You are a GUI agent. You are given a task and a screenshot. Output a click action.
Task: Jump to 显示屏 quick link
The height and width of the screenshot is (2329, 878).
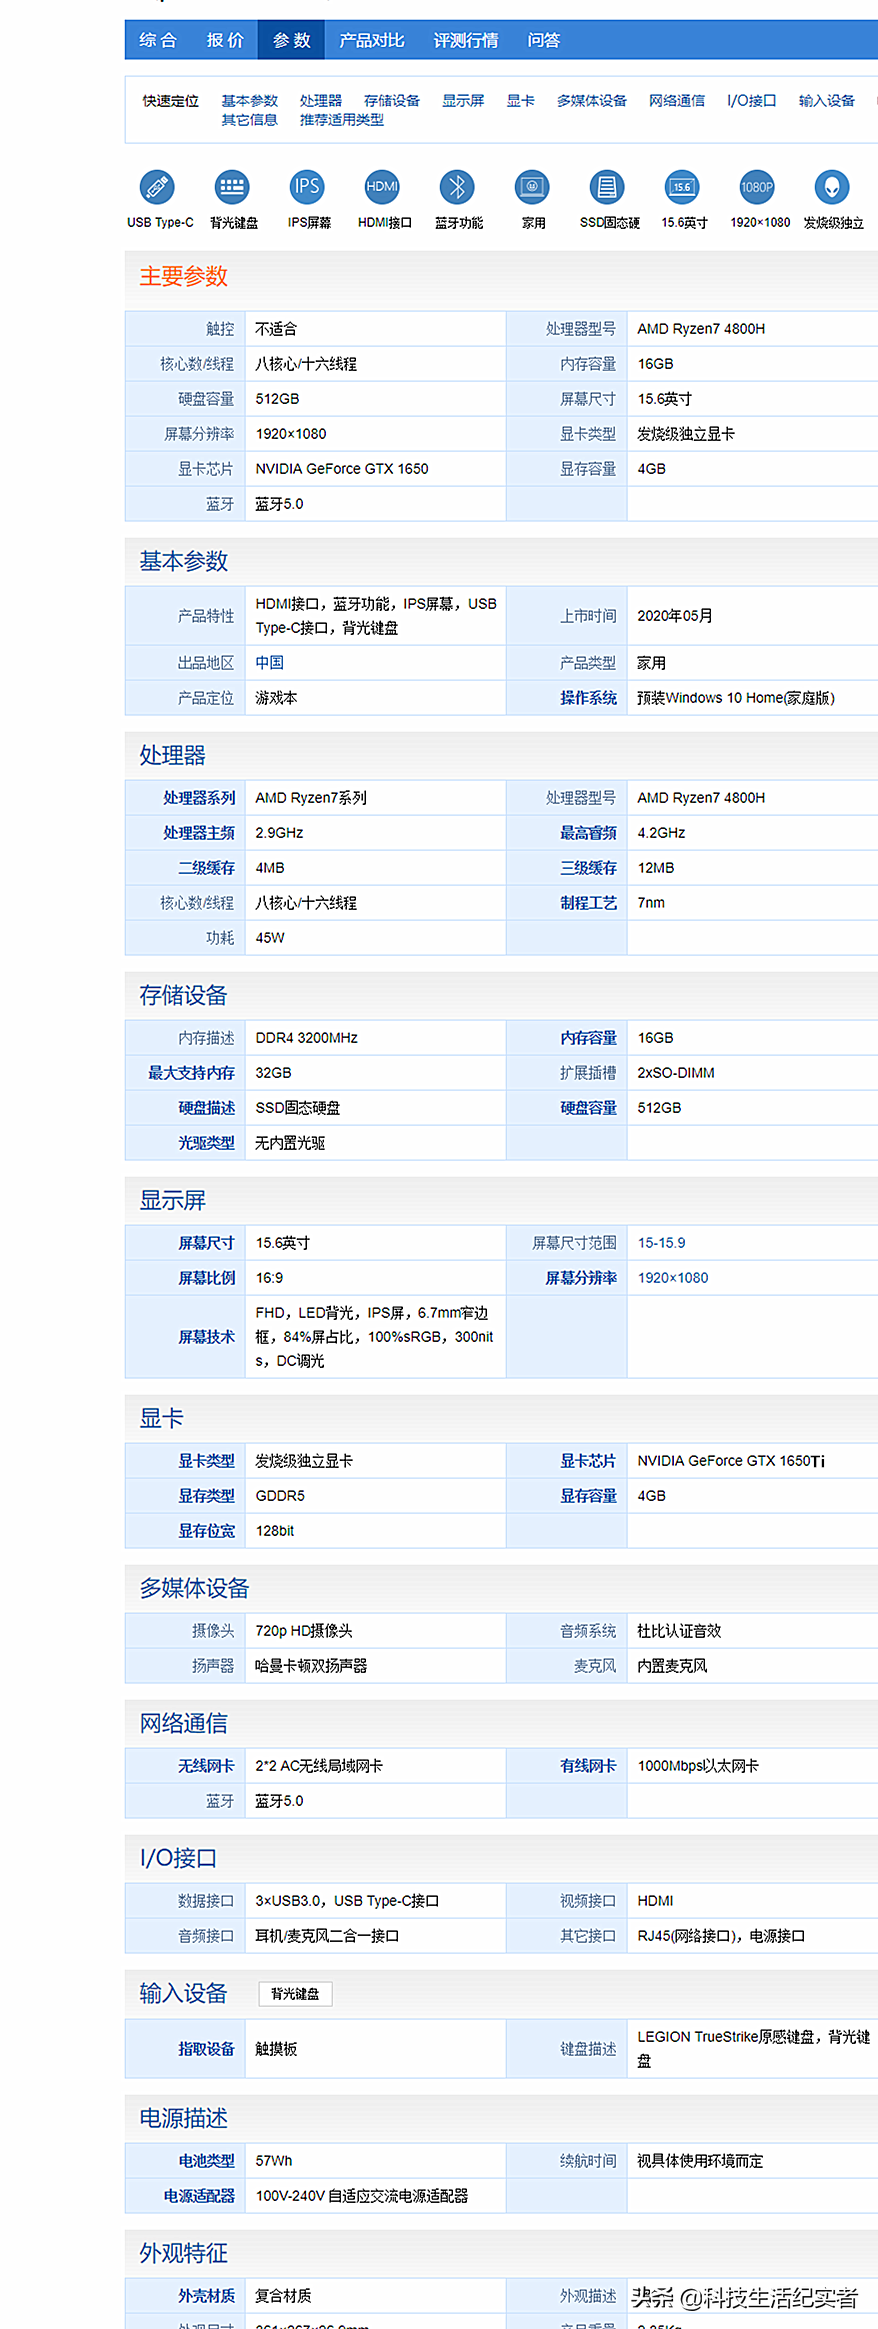[x=463, y=101]
